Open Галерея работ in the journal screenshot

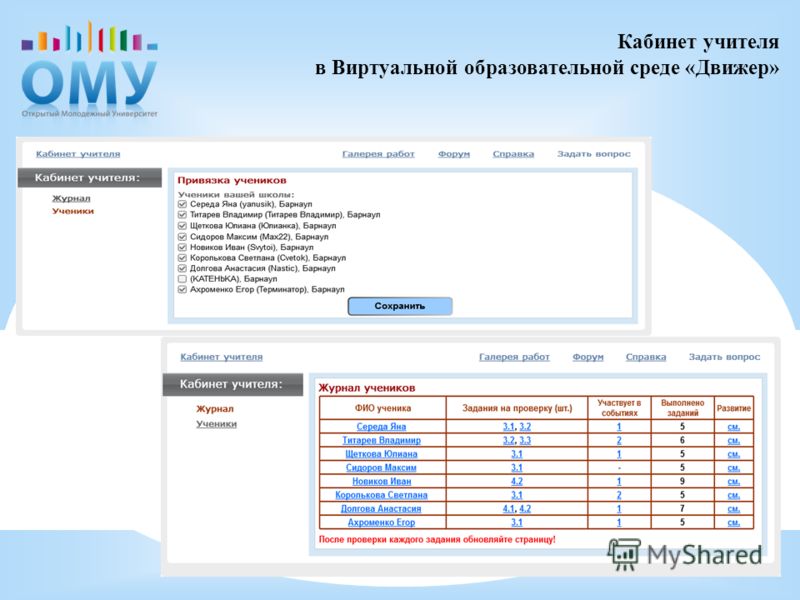(x=514, y=357)
